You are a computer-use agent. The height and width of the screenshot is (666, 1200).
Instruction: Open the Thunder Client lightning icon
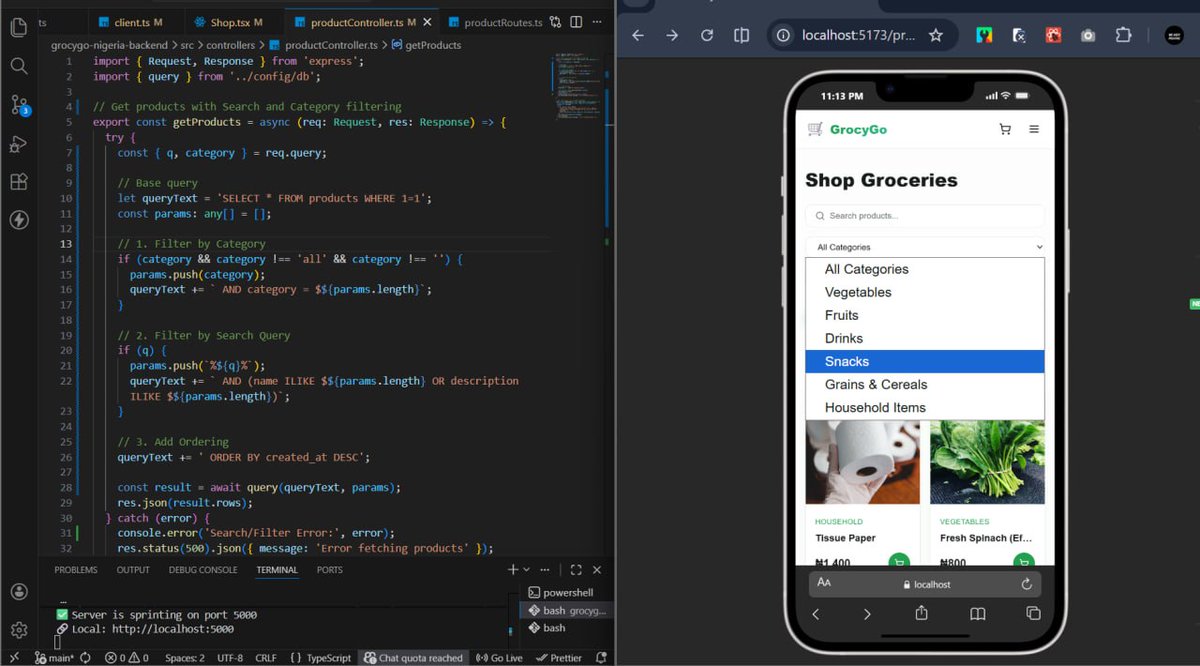[x=18, y=220]
